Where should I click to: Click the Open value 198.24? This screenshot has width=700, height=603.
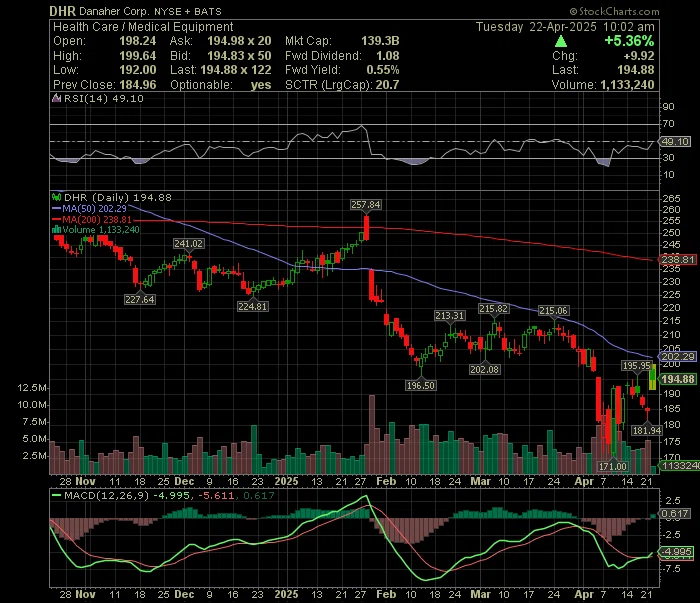click(138, 41)
